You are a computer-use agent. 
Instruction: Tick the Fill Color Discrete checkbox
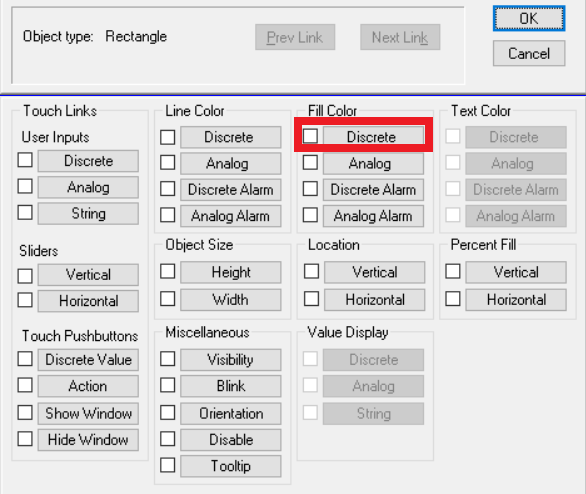[310, 136]
